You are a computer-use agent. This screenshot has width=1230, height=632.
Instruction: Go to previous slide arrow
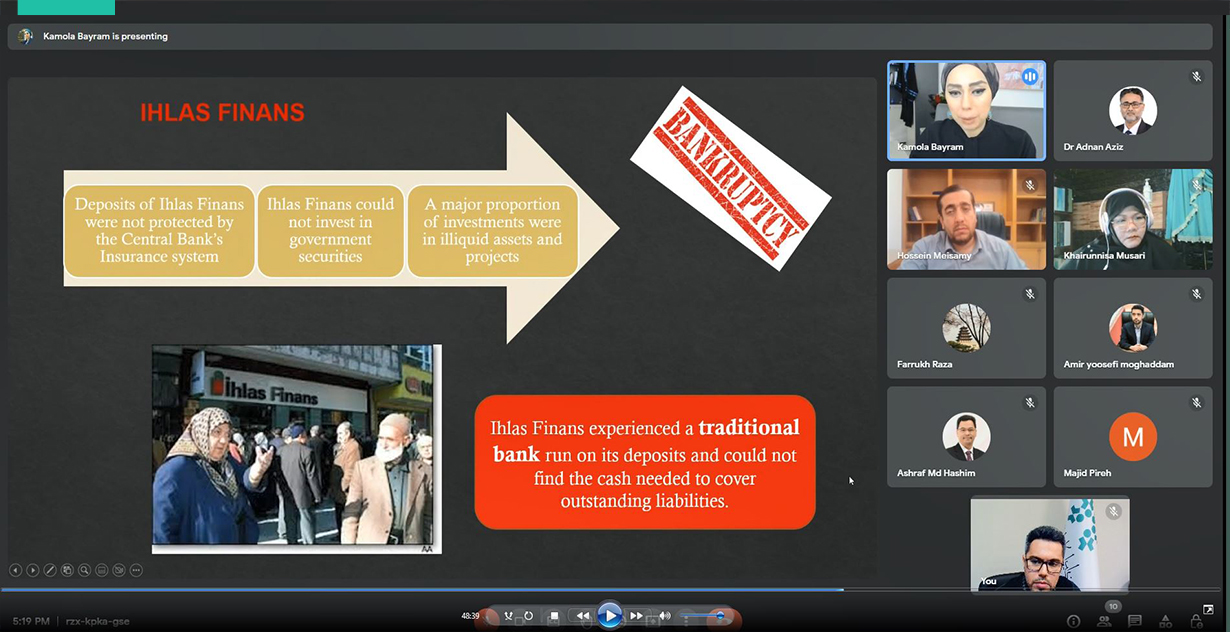click(x=15, y=570)
